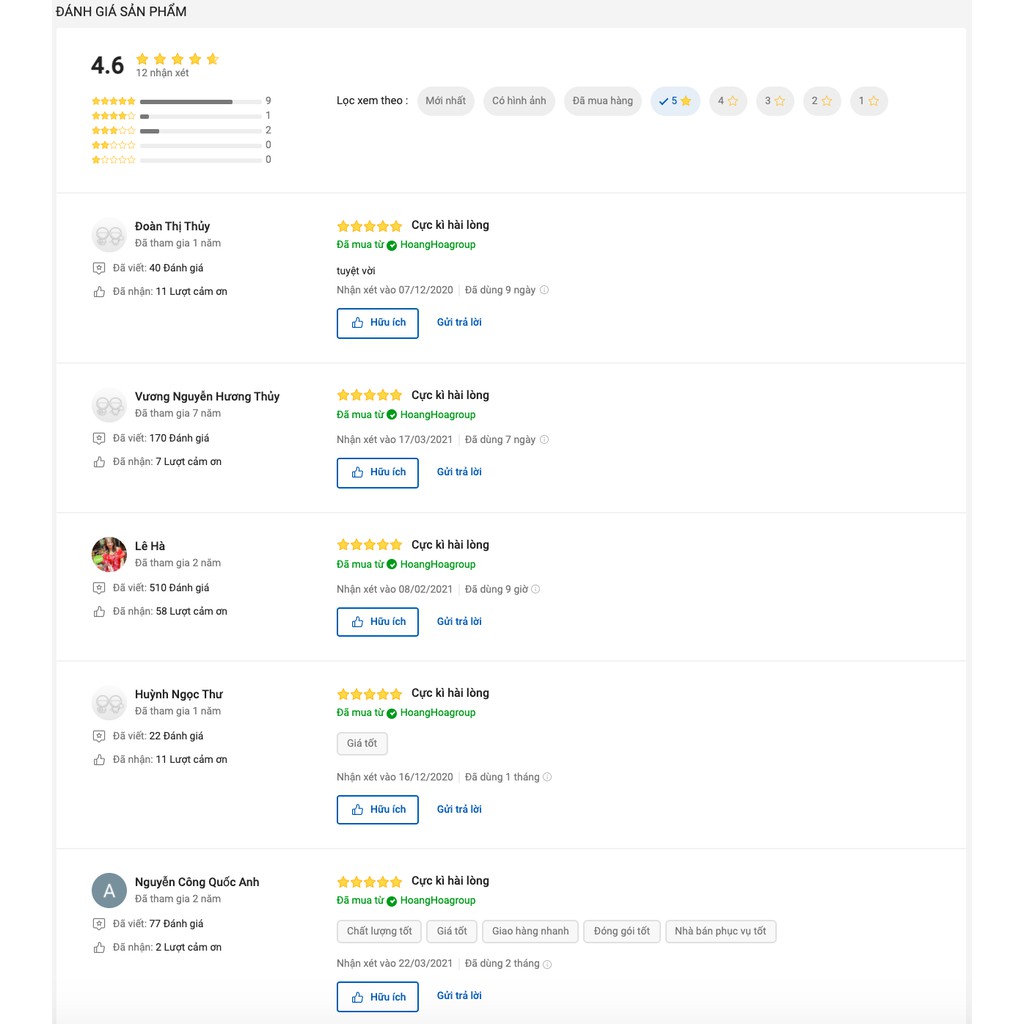
Task: Click review count icon under Vương Nguyễn Hương Thủy
Action: coord(99,438)
